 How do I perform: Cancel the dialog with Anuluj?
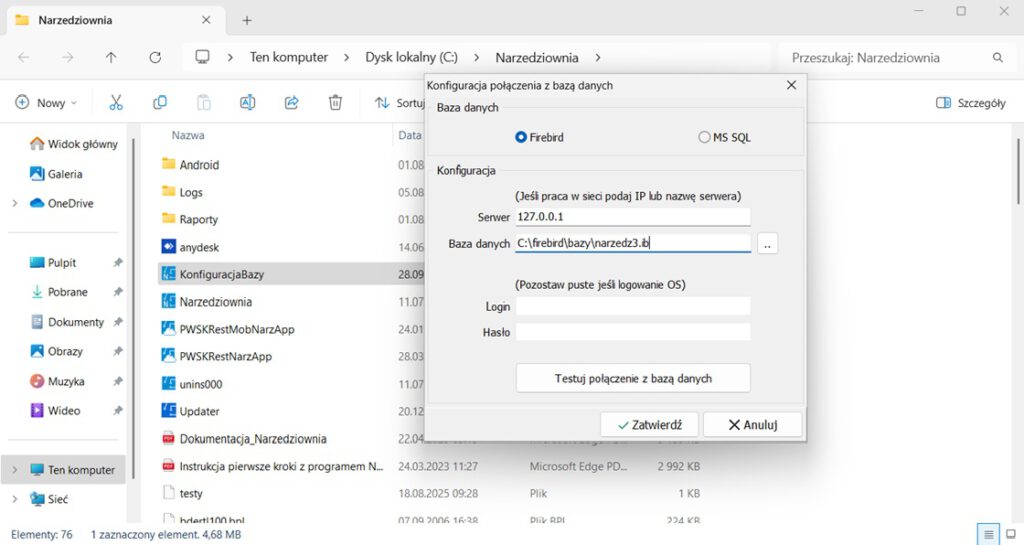[752, 424]
